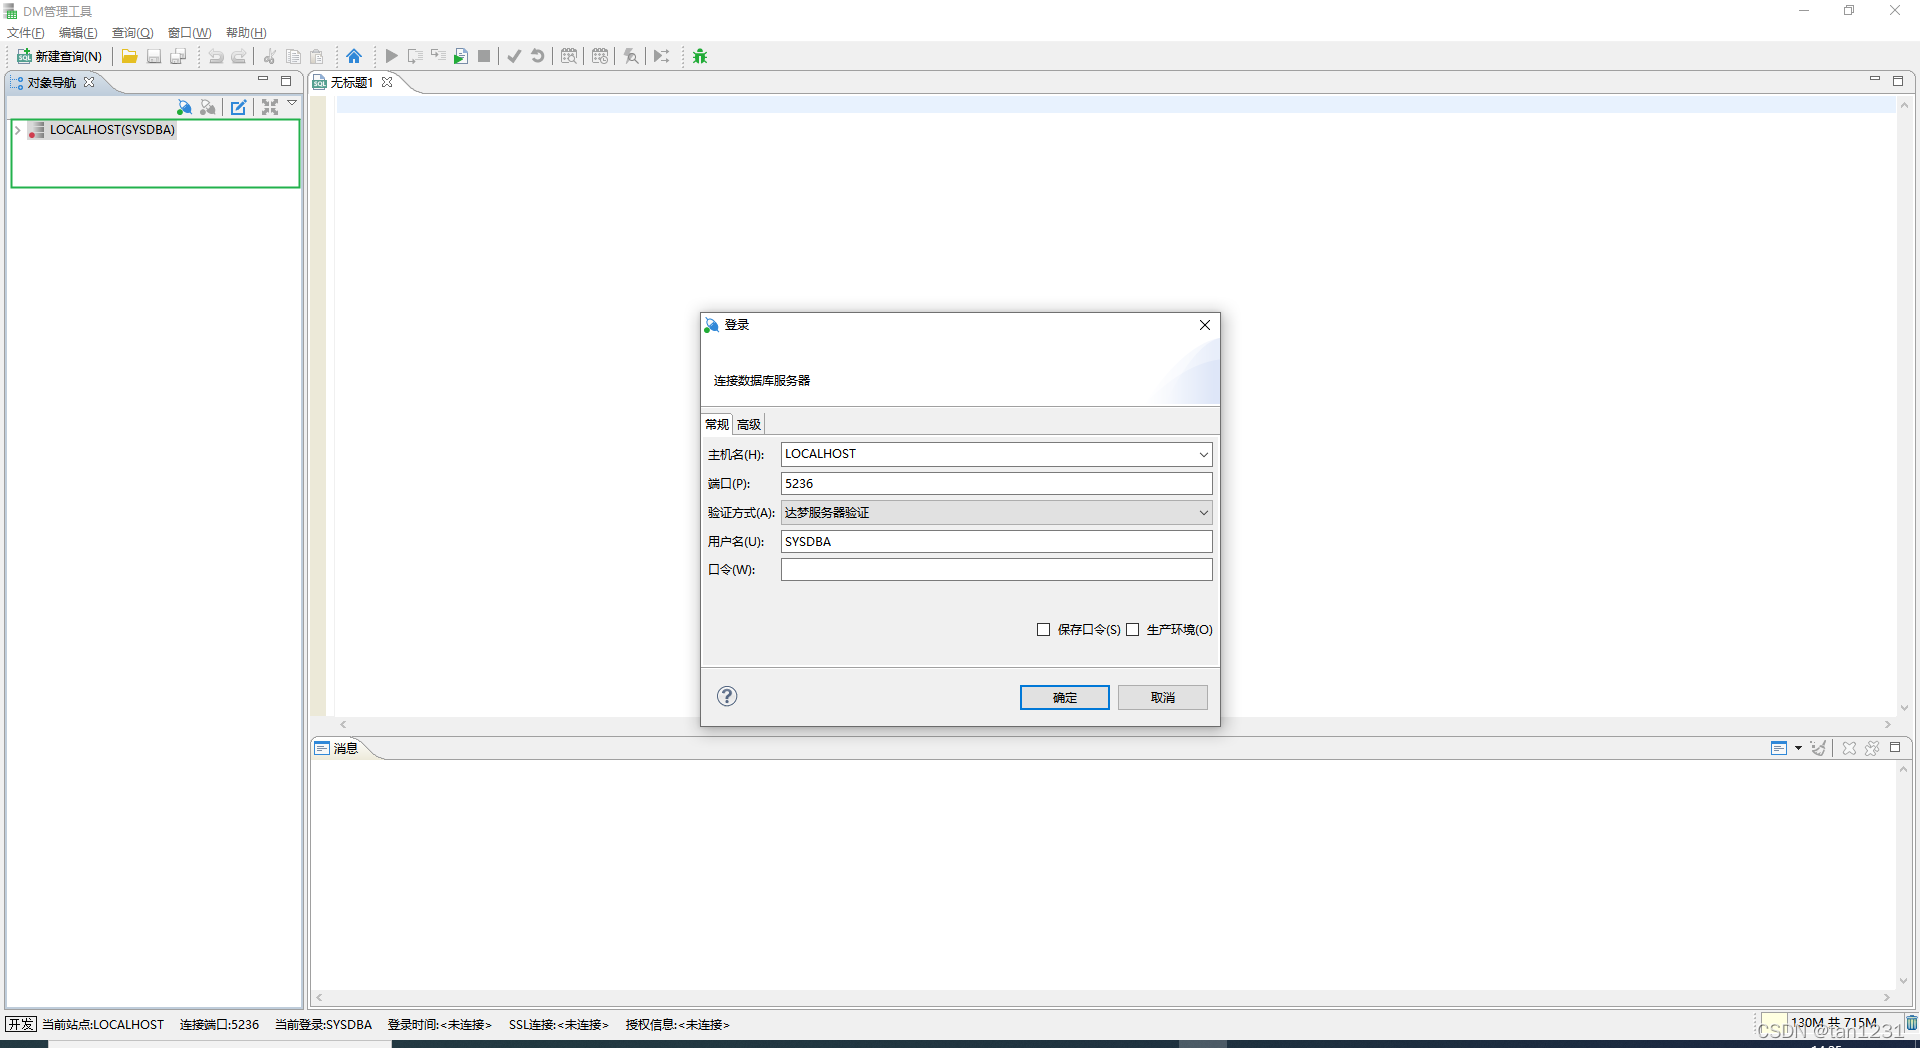The height and width of the screenshot is (1048, 1920).
Task: Click the scissors cut icon
Action: click(x=269, y=56)
